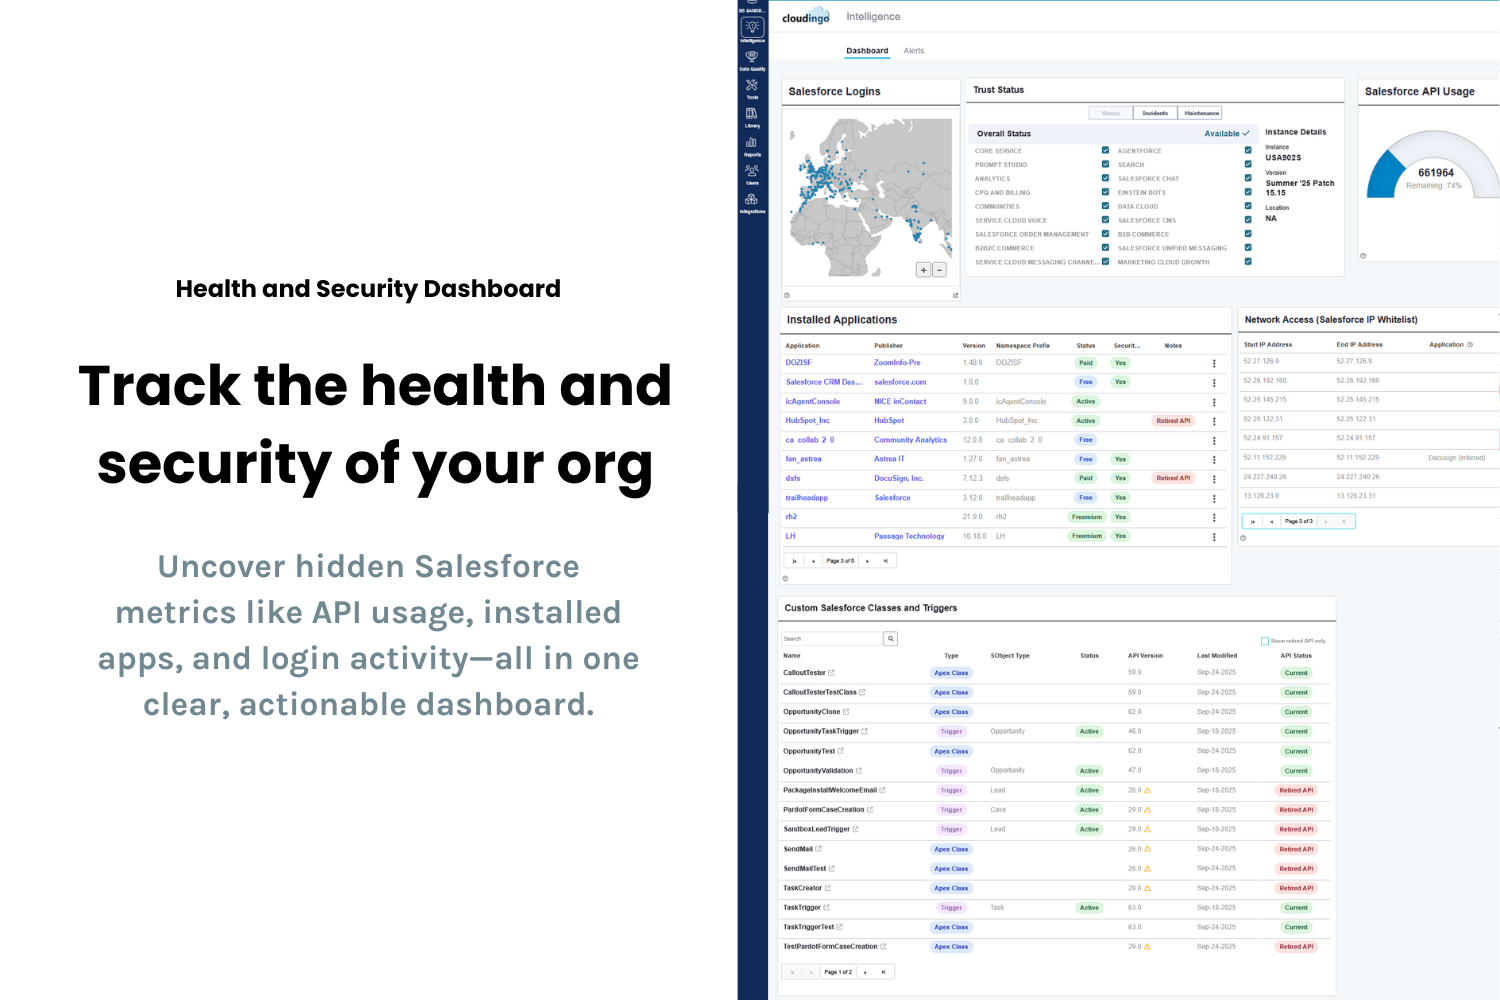
Task: Toggle the Core Service status checkbox
Action: (1105, 150)
